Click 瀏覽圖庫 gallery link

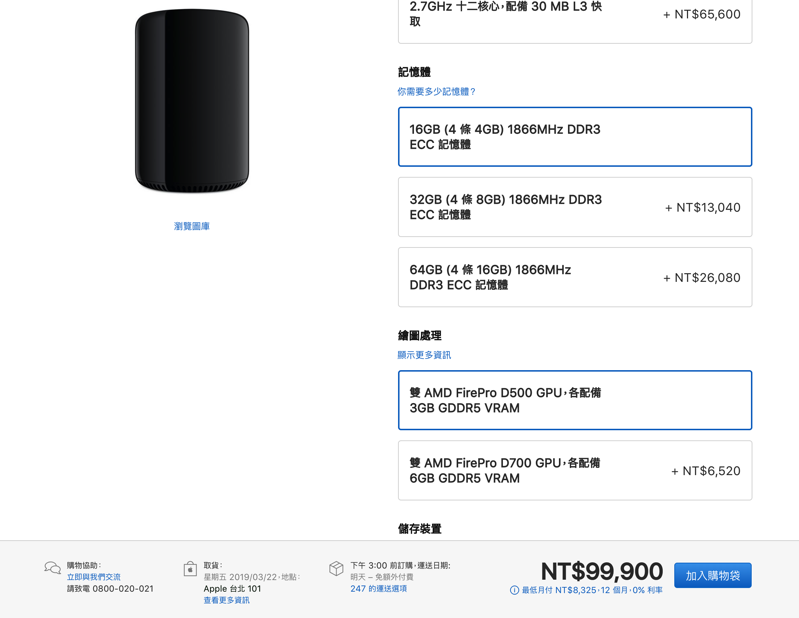pos(192,226)
